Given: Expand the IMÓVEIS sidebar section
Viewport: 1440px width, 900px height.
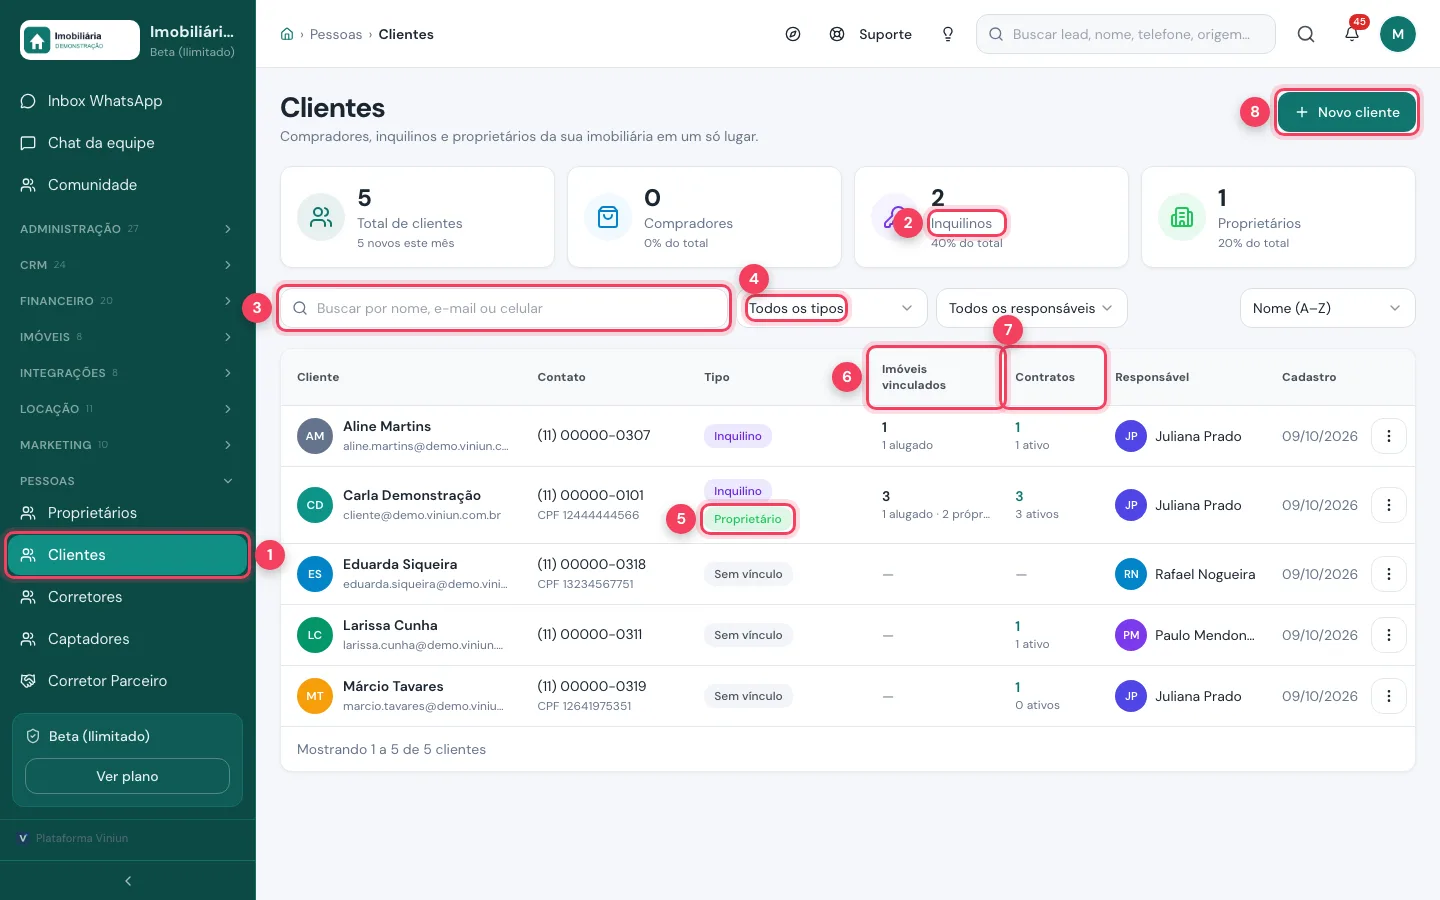Looking at the screenshot, I should coord(128,337).
